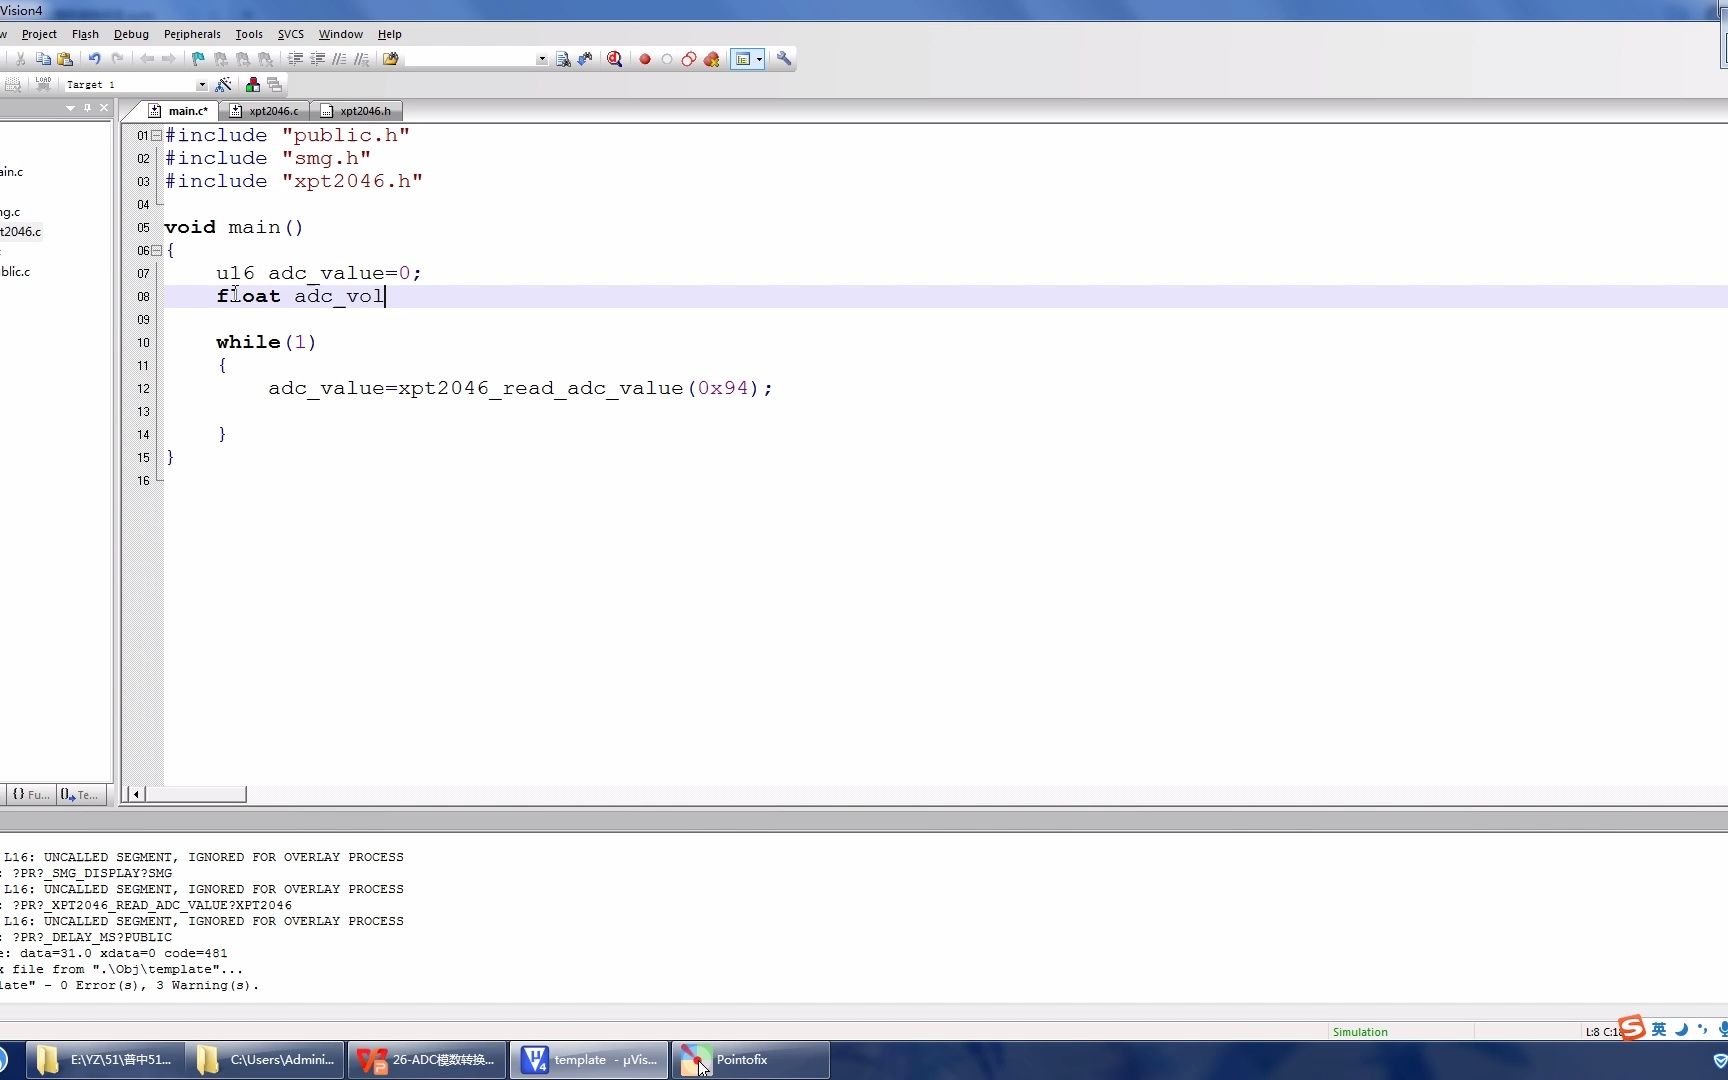Viewport: 1728px width, 1080px height.
Task: Indent the selected text lines
Action: (295, 59)
